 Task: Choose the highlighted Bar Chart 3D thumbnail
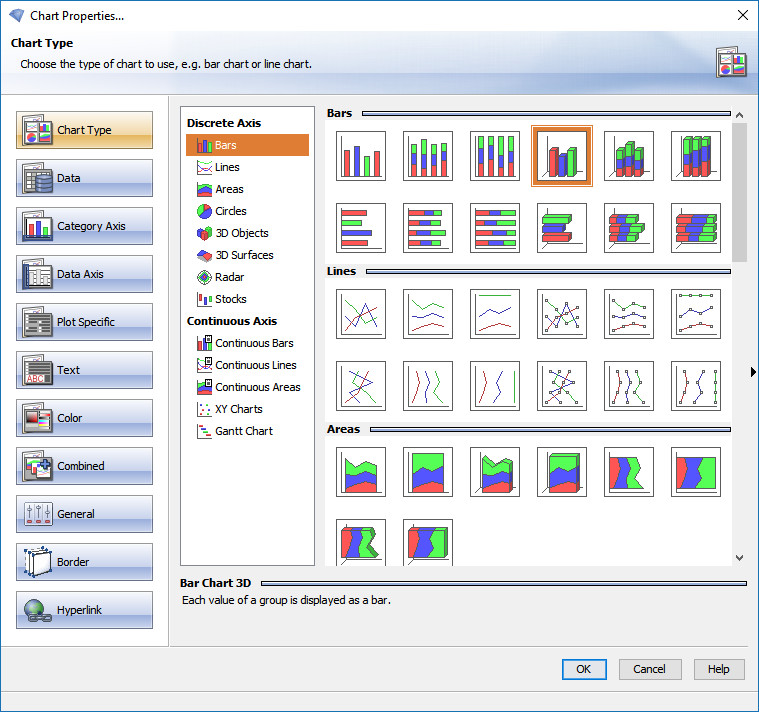coord(562,156)
